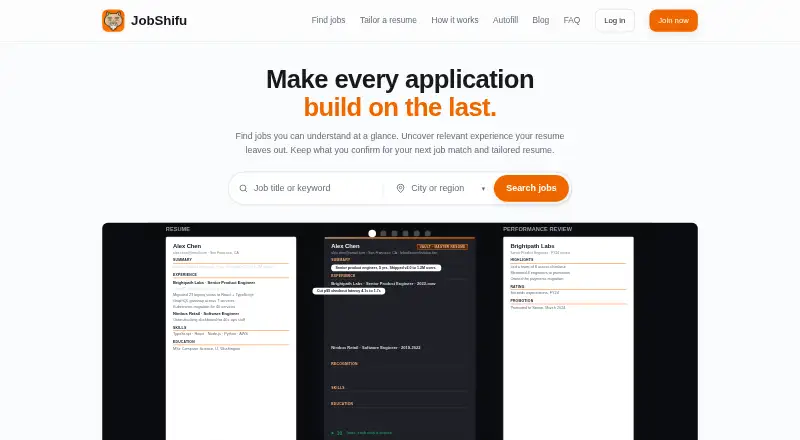
Task: Select Autofill in the navigation bar
Action: tap(505, 20)
